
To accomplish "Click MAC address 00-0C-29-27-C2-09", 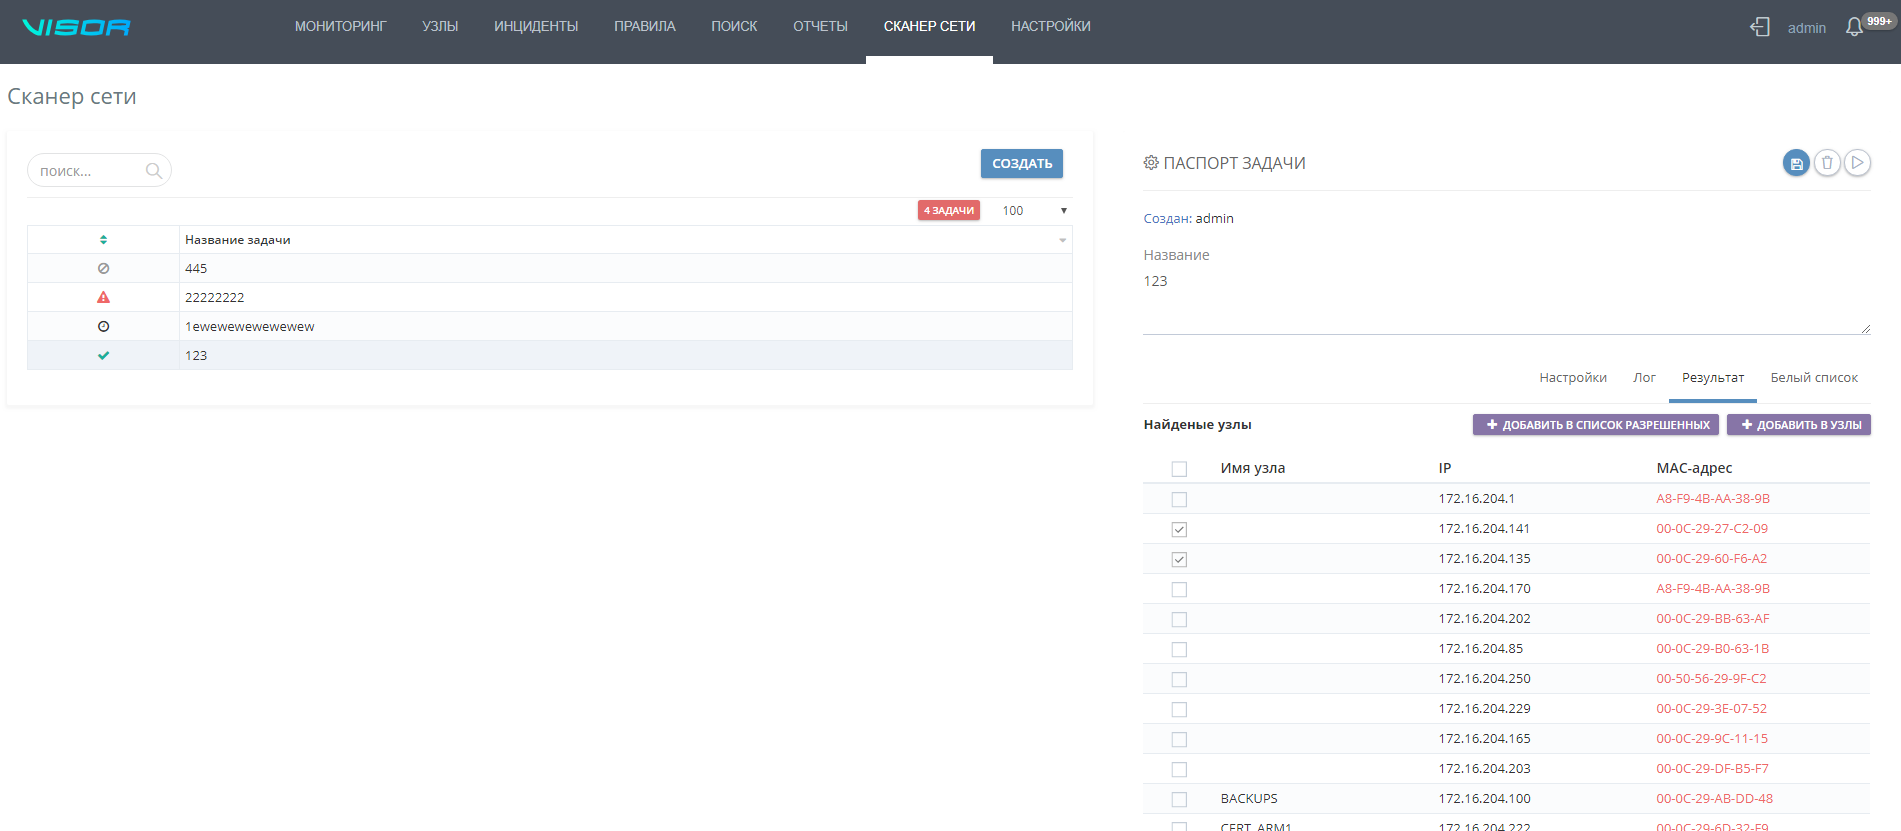I will pos(1712,529).
